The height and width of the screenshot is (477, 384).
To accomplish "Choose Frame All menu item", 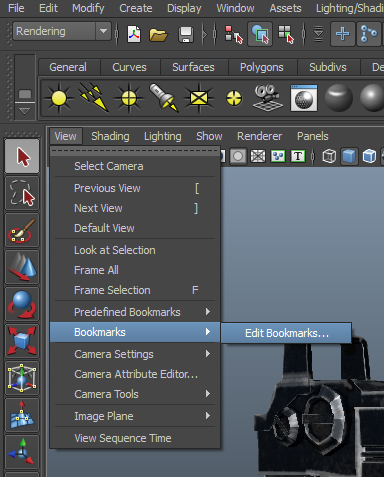I will coord(135,270).
